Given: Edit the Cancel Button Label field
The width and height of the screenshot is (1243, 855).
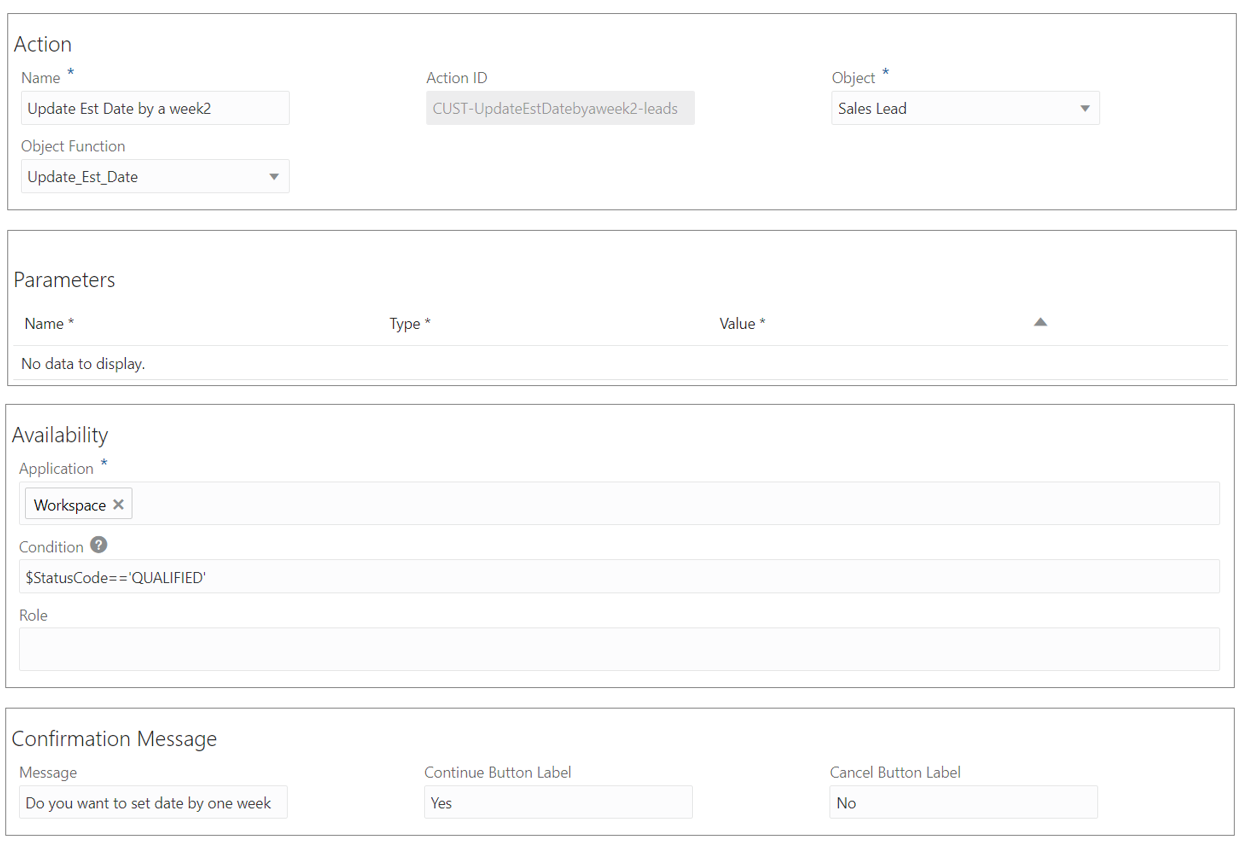Looking at the screenshot, I should tap(963, 803).
